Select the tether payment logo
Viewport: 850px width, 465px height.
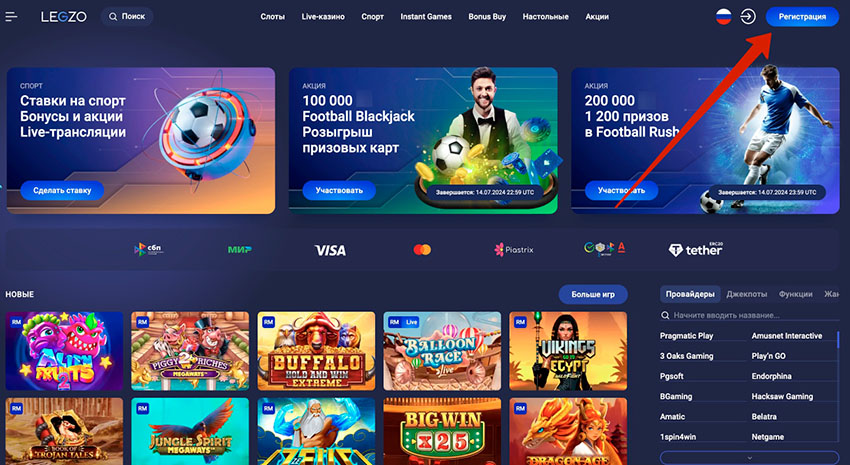696,249
